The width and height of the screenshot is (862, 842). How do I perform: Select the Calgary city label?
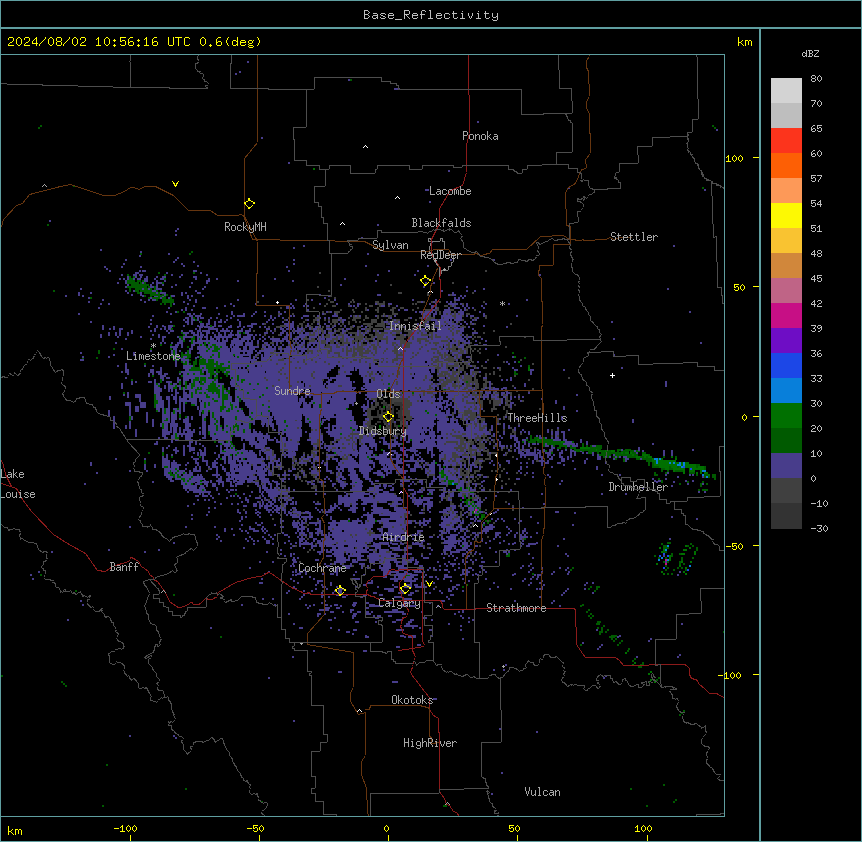[399, 603]
